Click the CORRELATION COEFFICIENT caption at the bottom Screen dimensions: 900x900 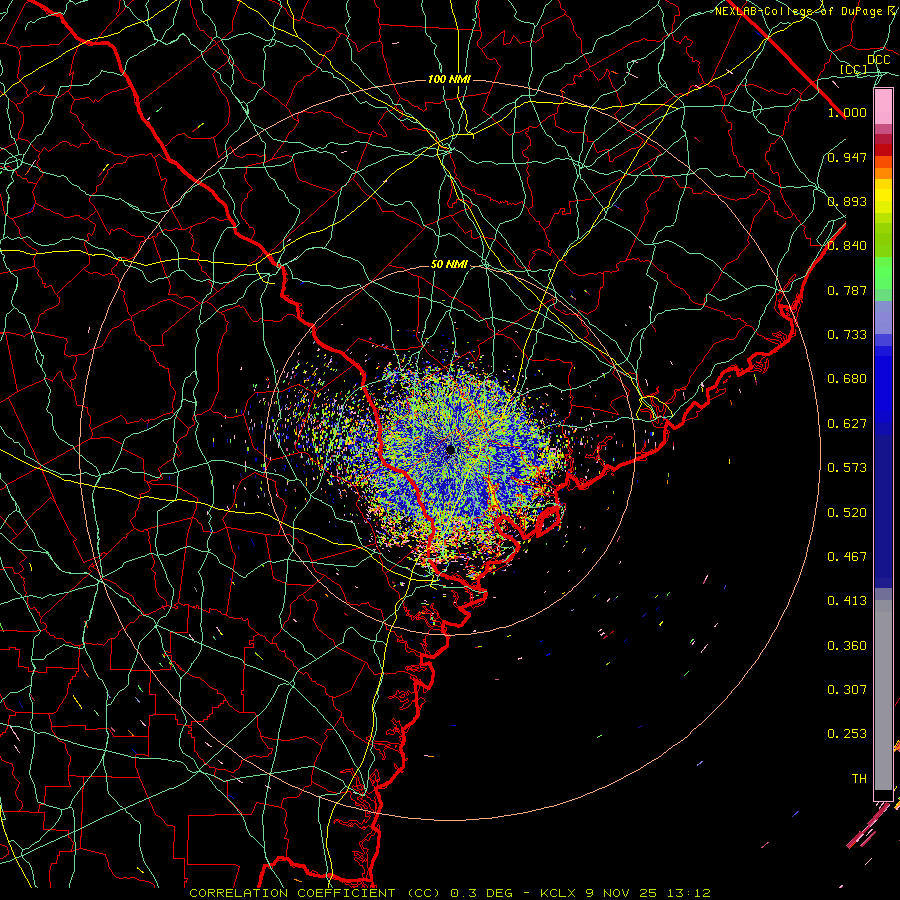coord(449,893)
